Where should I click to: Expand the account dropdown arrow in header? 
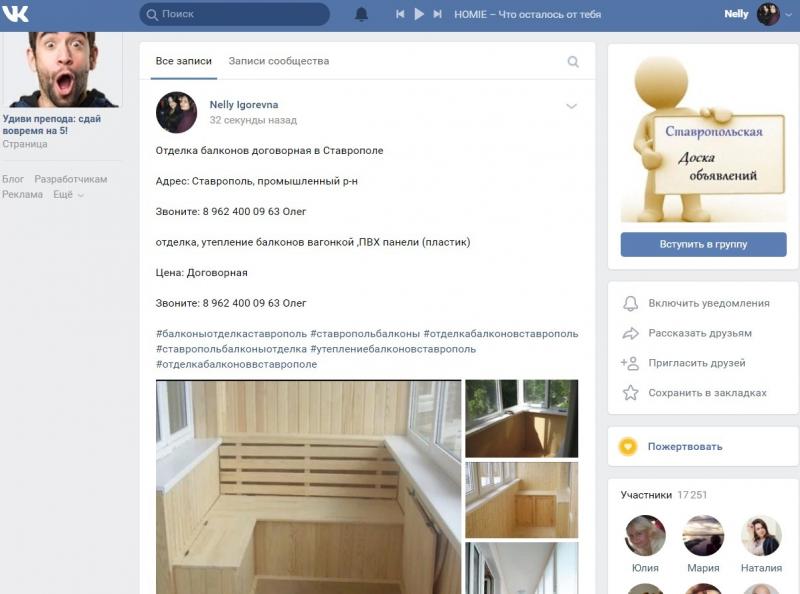[789, 15]
